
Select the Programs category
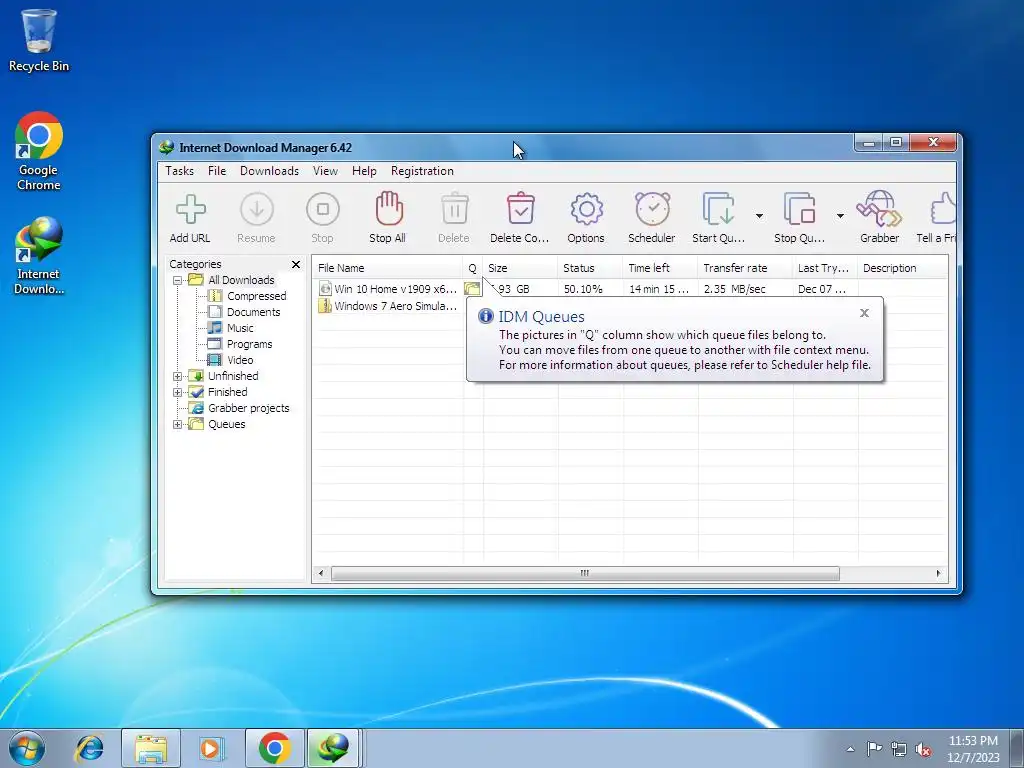(x=249, y=344)
